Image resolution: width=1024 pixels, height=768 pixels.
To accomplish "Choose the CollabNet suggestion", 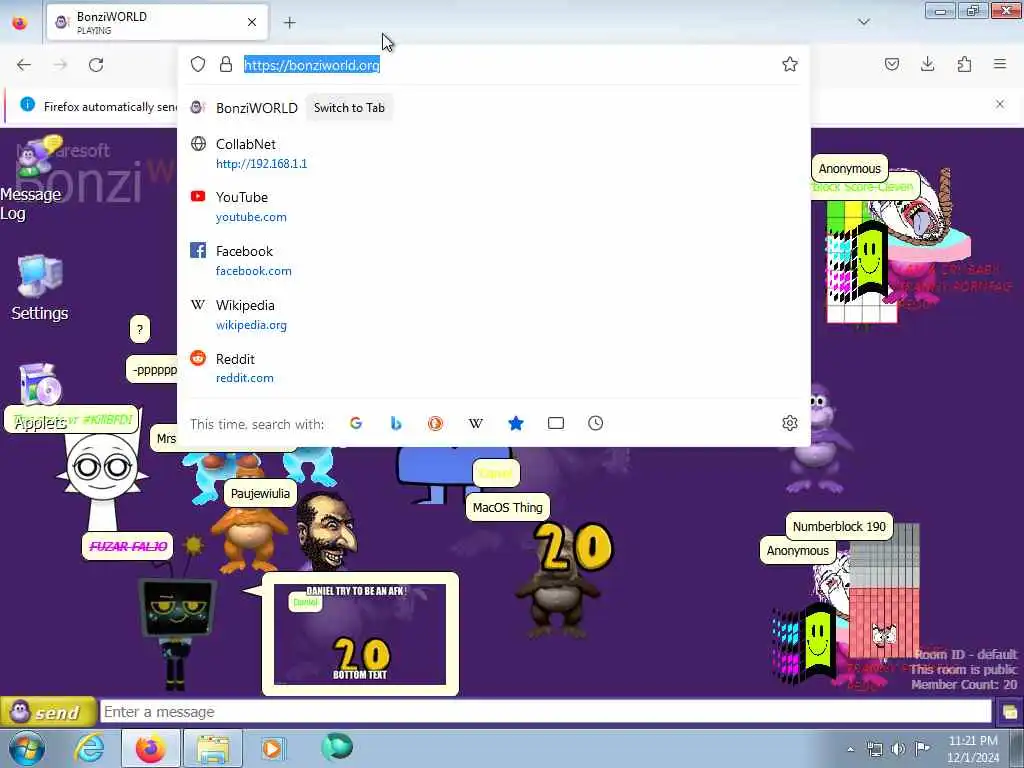I will 494,153.
